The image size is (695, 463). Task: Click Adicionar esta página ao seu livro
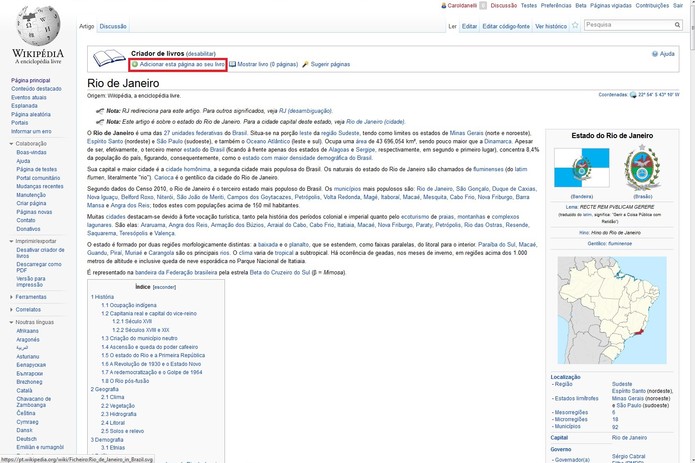[x=182, y=64]
